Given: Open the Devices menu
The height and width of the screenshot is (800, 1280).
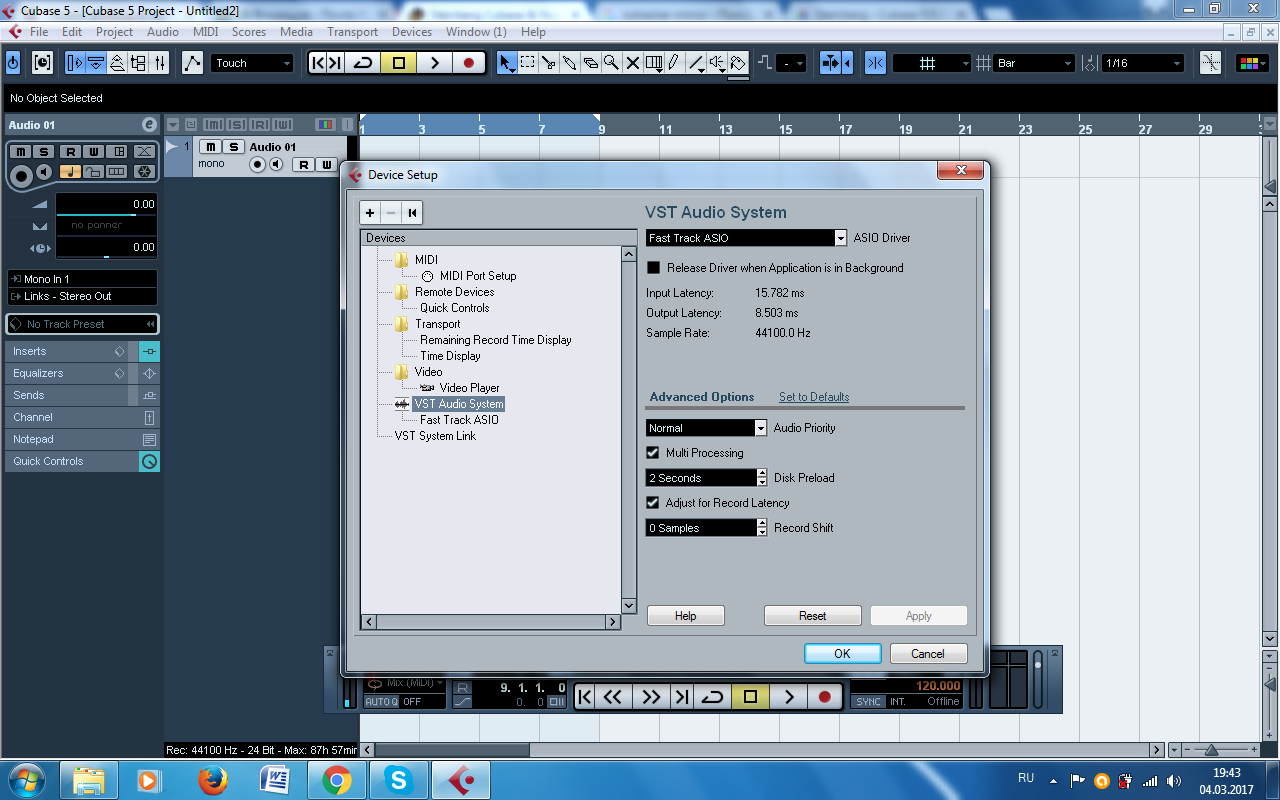Looking at the screenshot, I should [x=412, y=32].
